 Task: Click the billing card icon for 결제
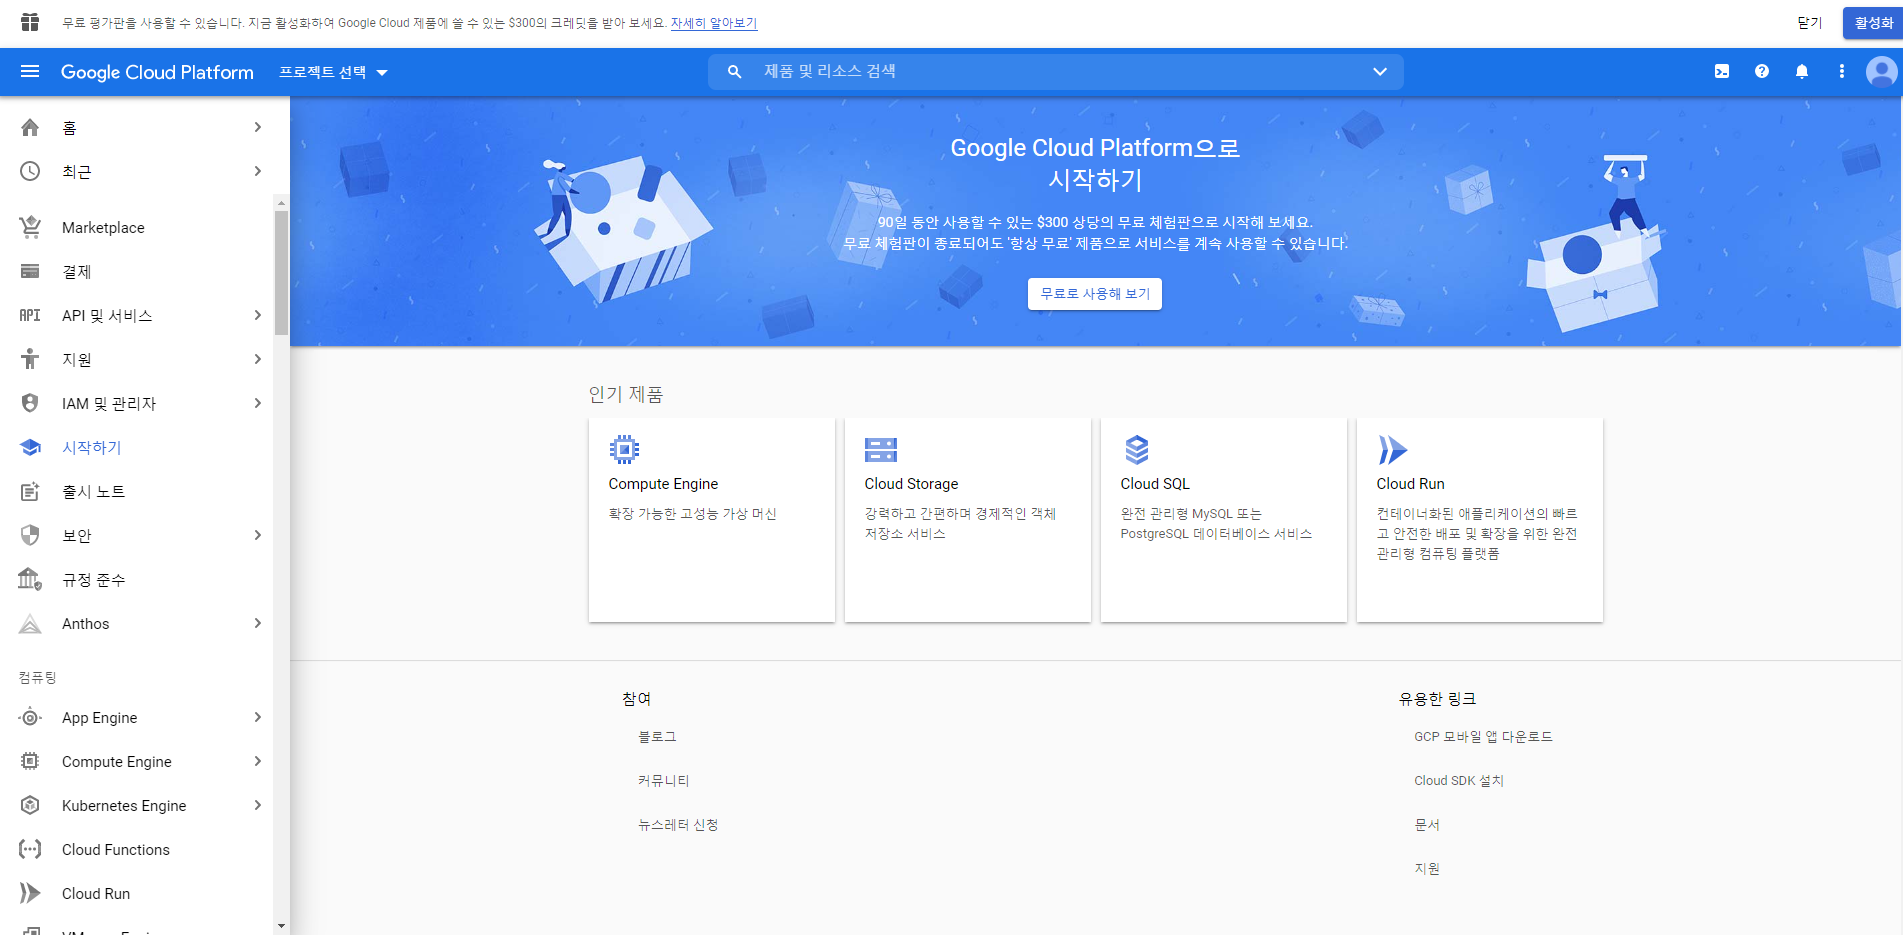30,272
